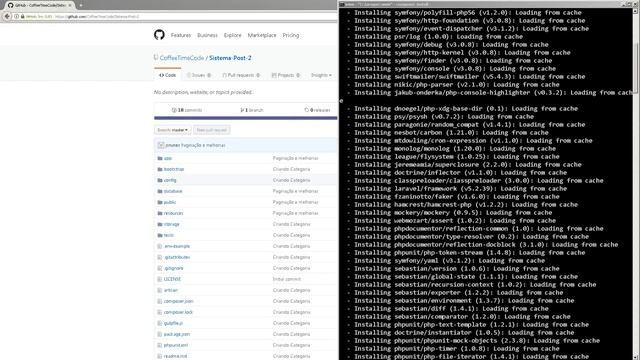The width and height of the screenshot is (640, 360).
Task: Switch to the Projects tab
Action: click(x=286, y=75)
